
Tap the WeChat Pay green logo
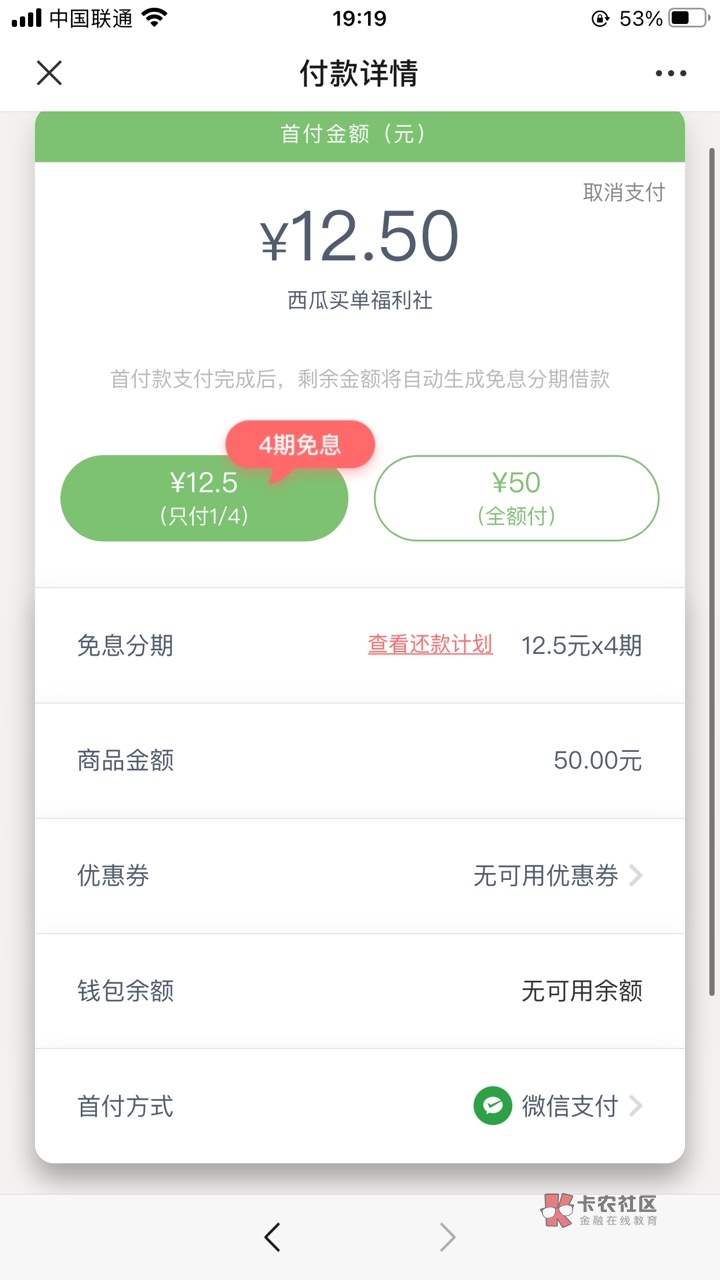(493, 1106)
